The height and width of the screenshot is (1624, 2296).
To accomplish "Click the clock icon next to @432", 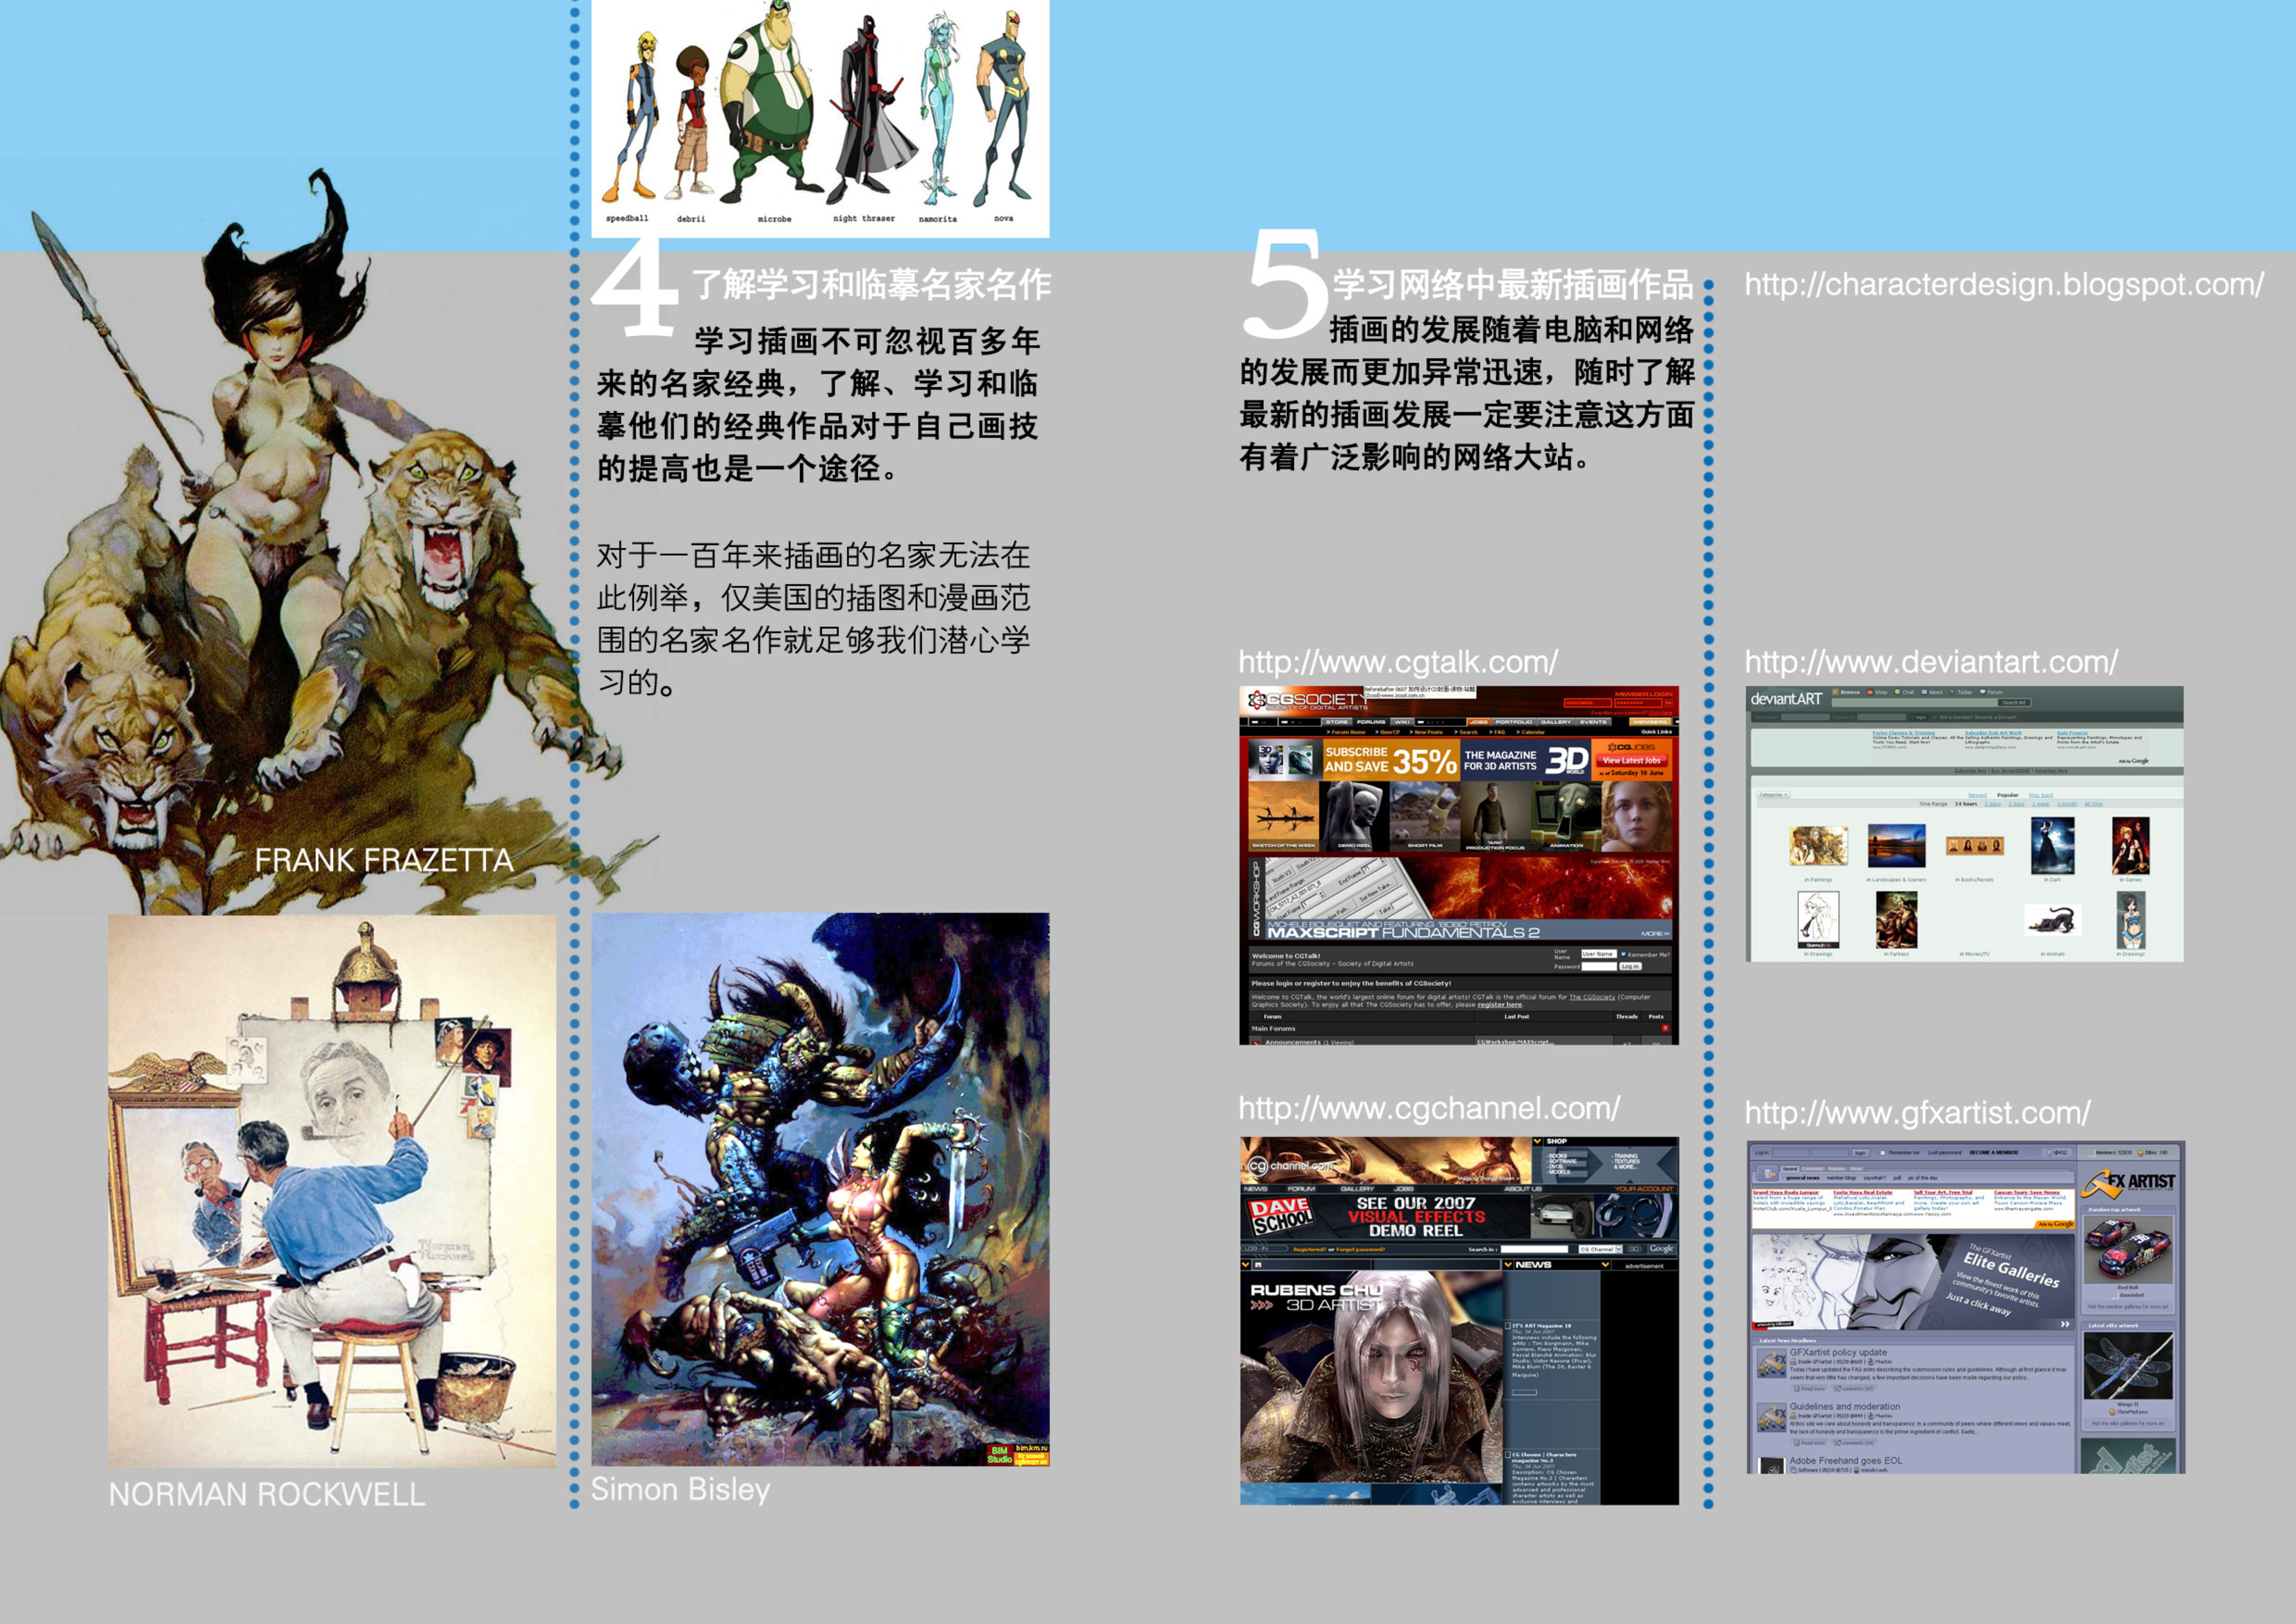I will (x=2049, y=1153).
